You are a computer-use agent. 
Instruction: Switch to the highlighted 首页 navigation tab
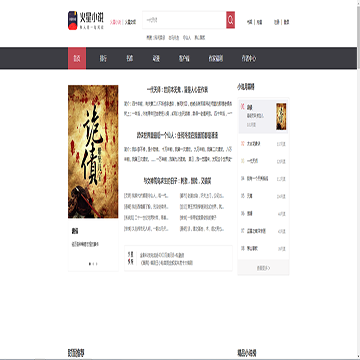[77, 58]
